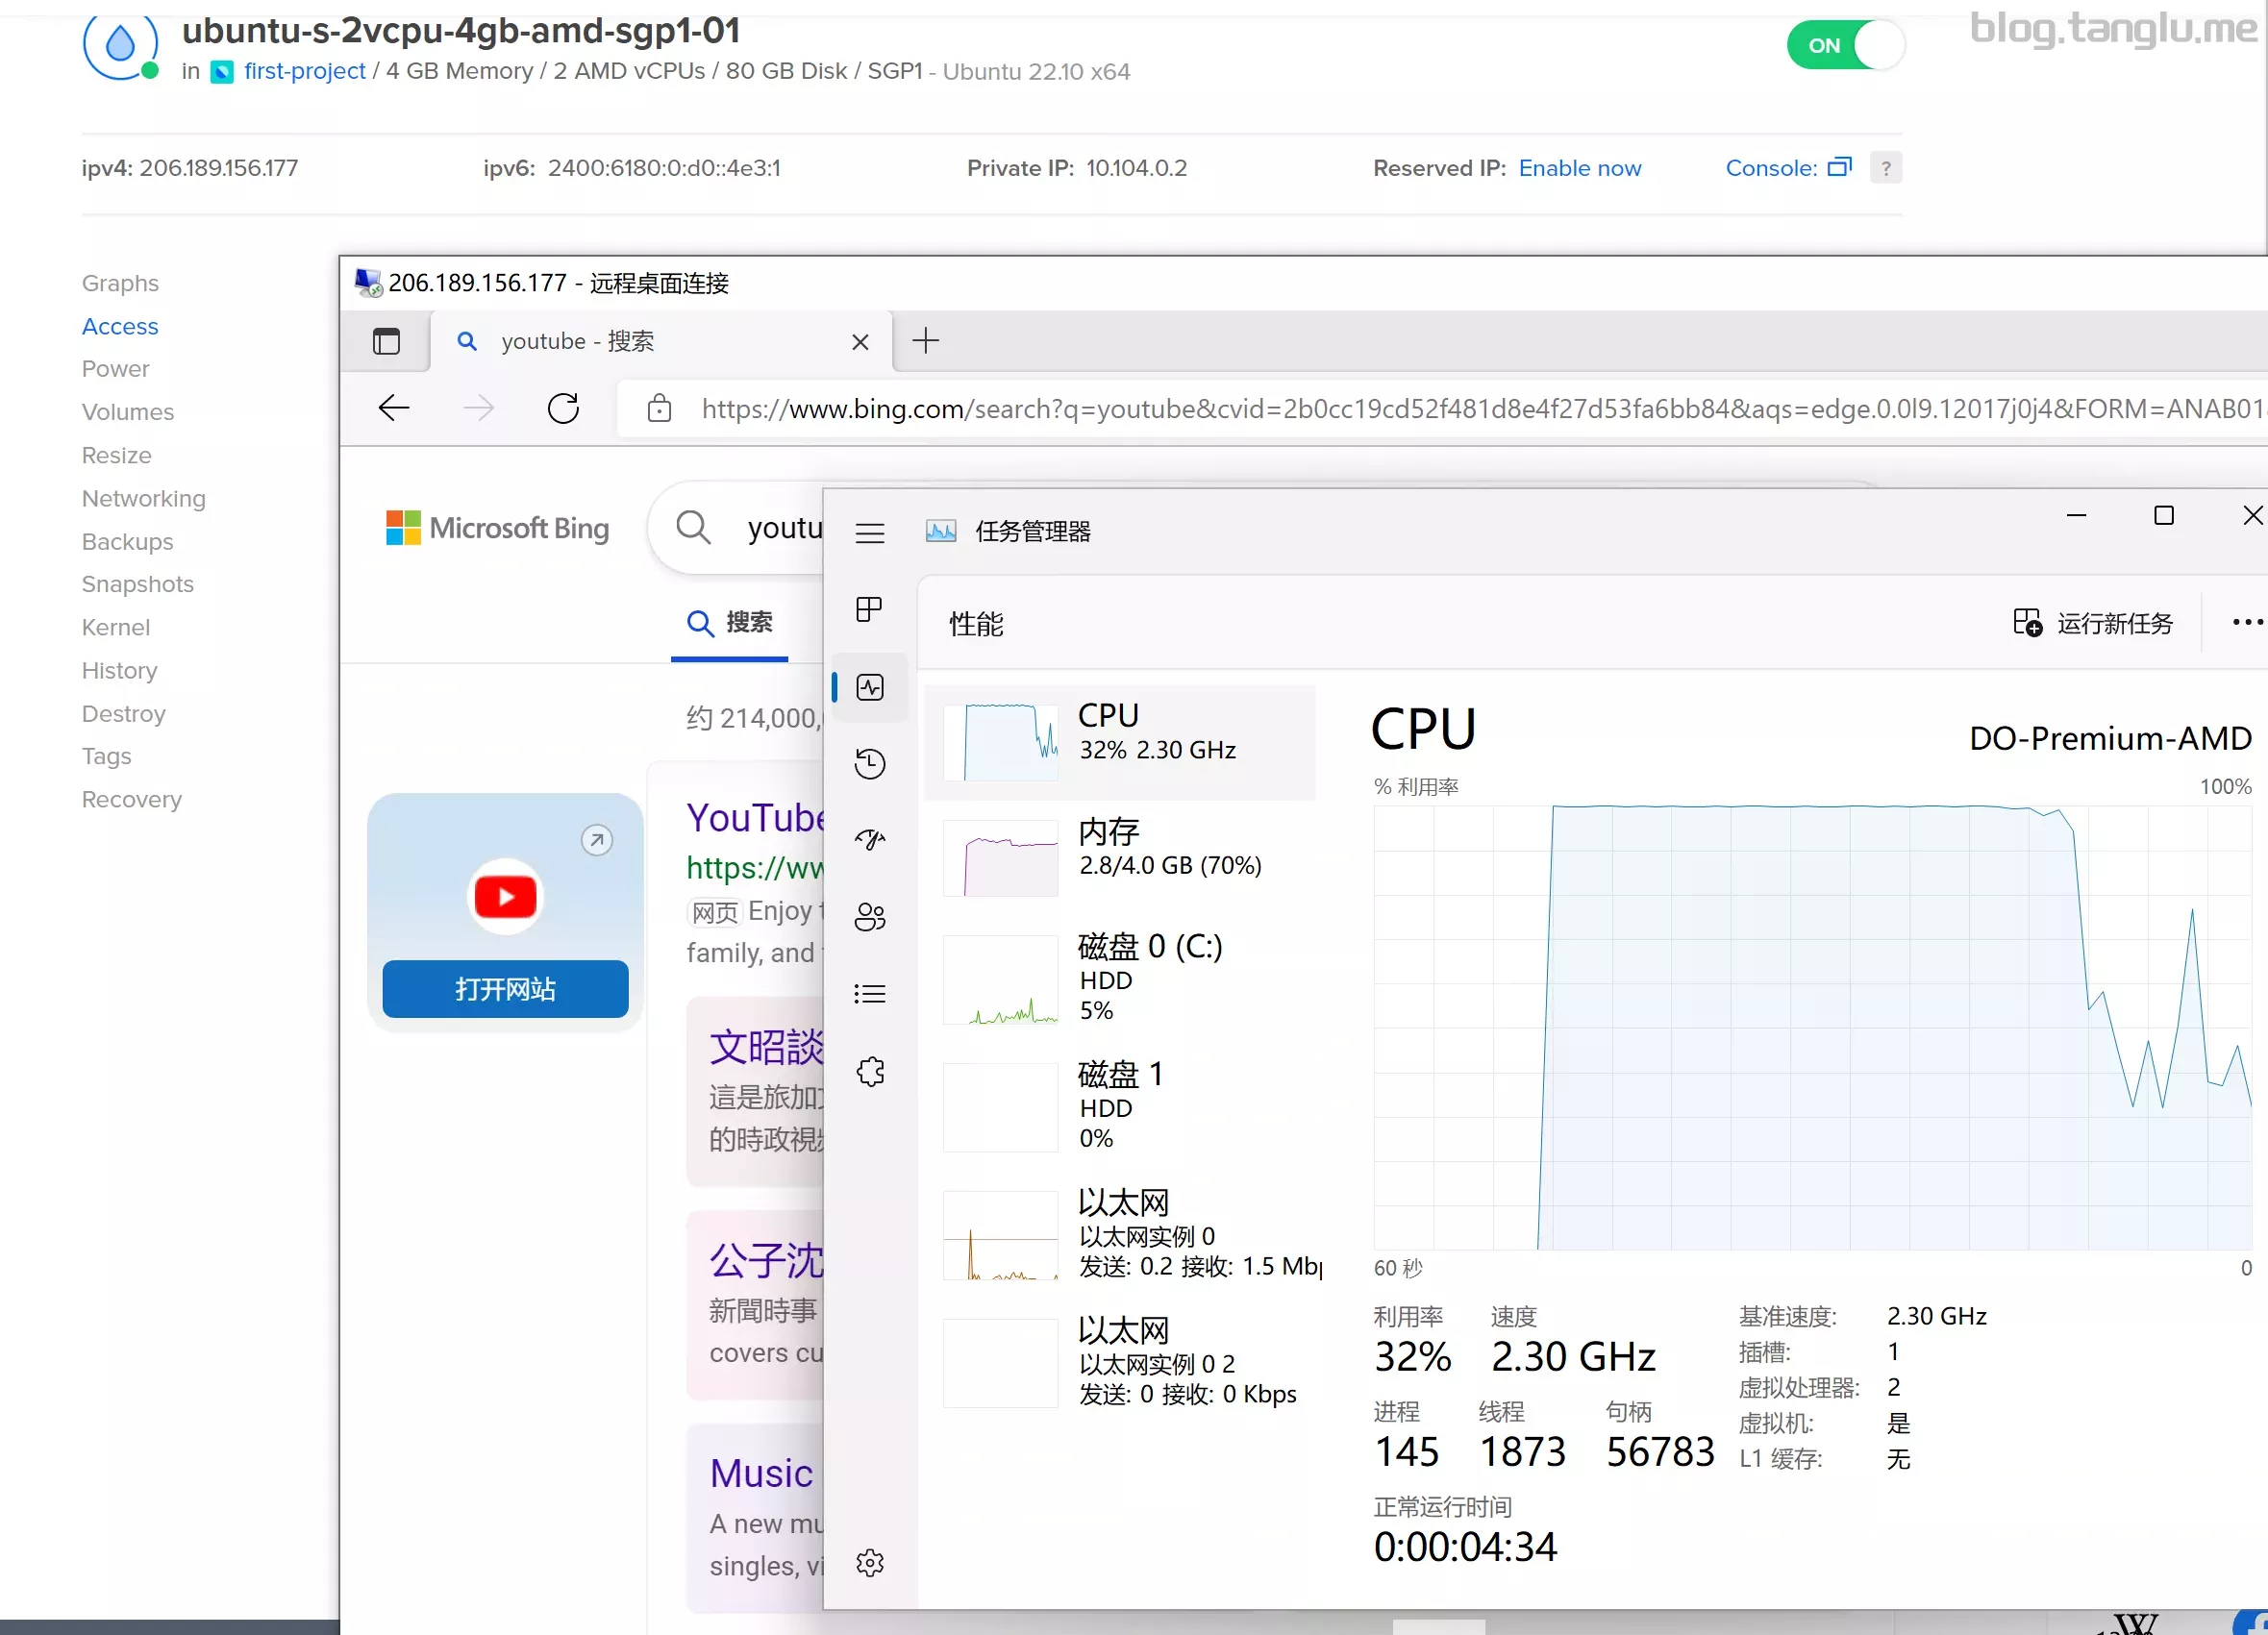Open Snapshots section in sidebar

pos(137,584)
